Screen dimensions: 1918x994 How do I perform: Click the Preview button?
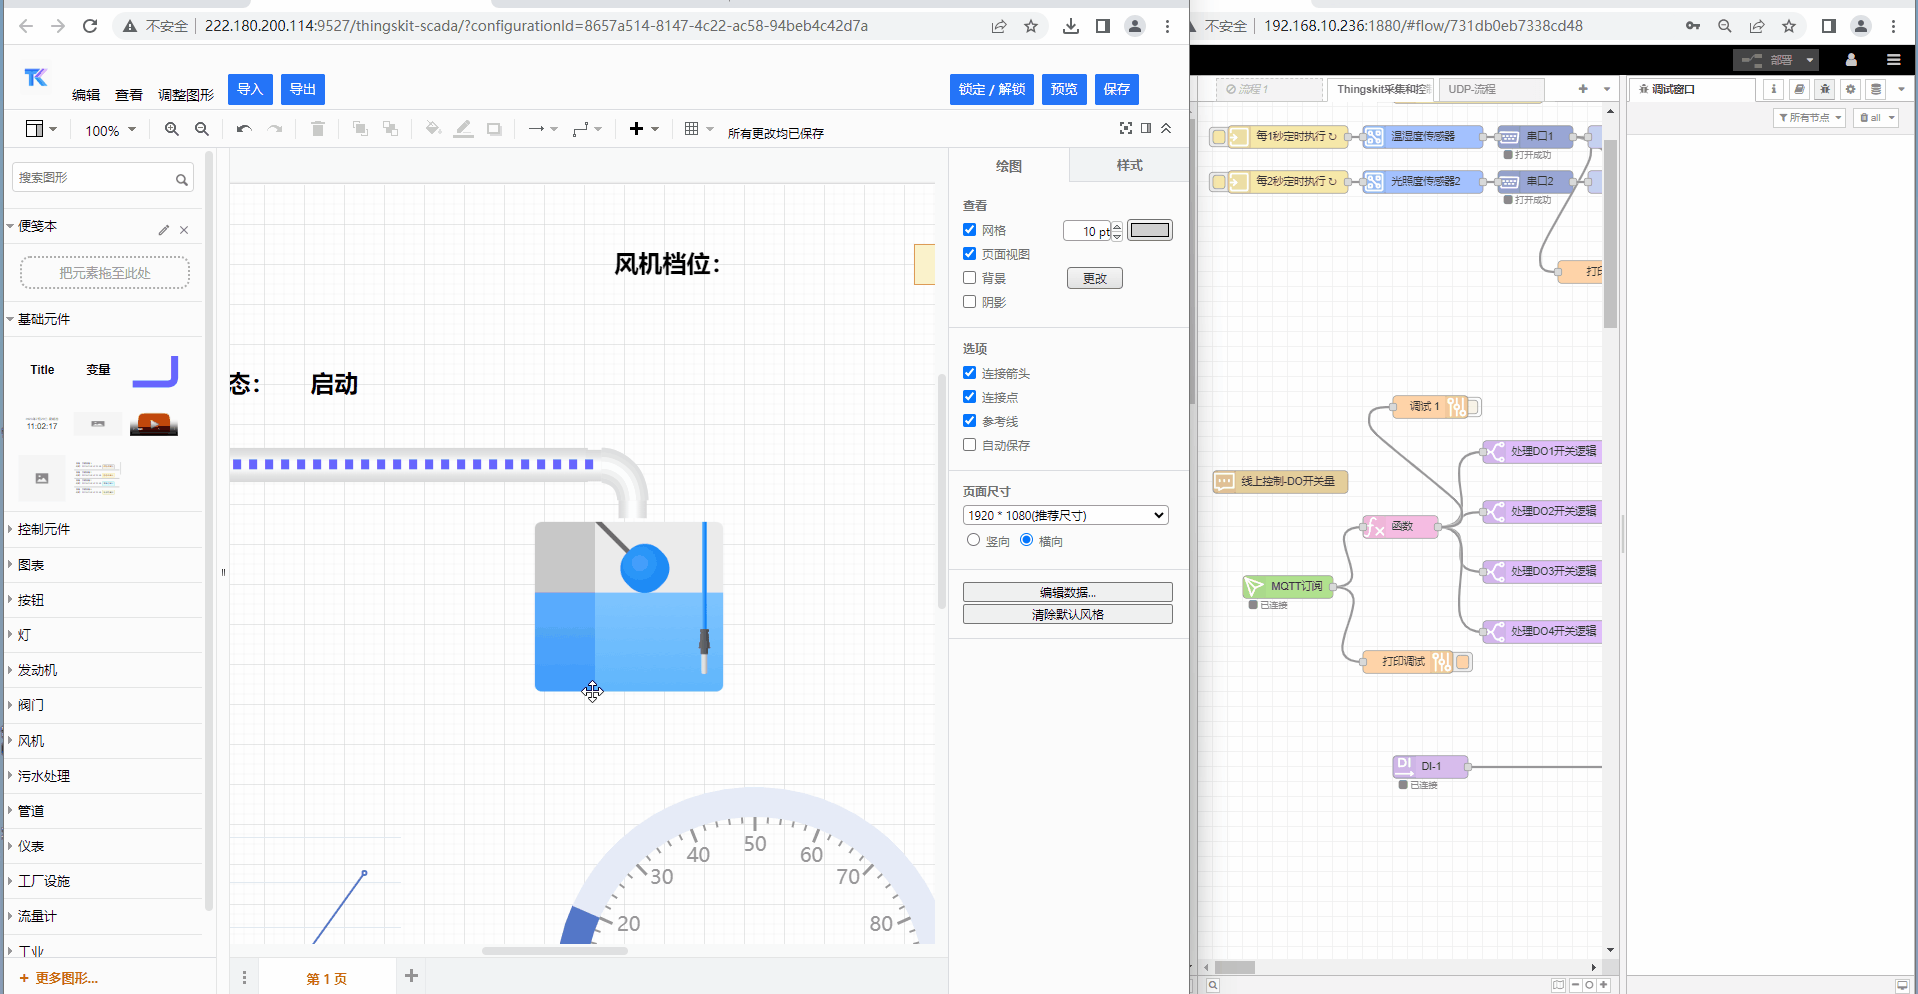[1064, 89]
